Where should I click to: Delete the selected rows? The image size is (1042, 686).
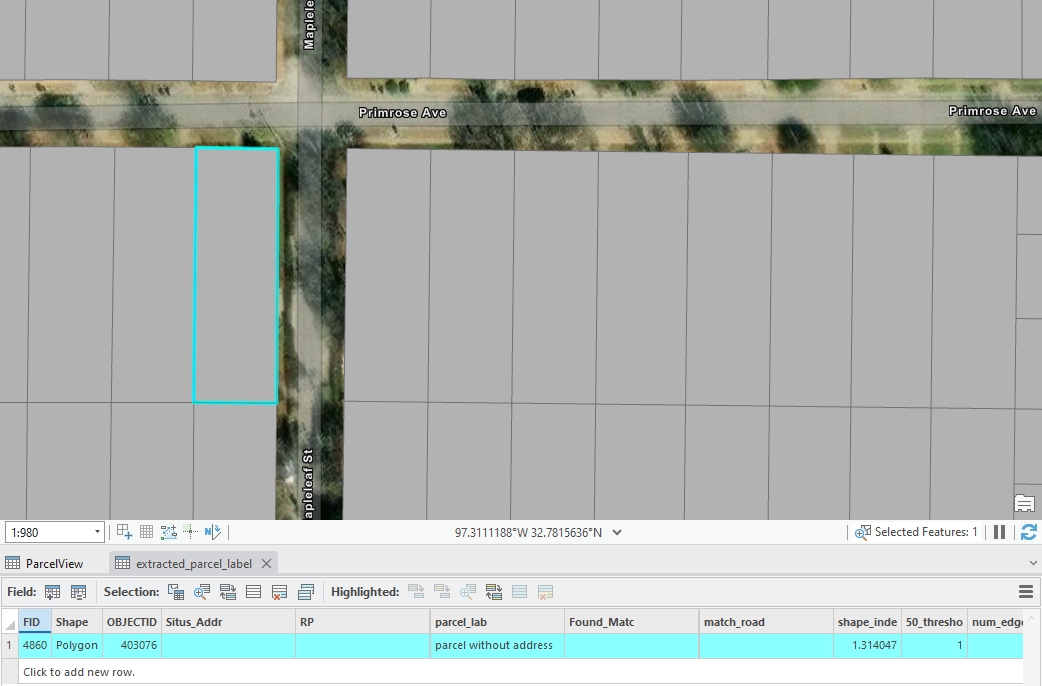click(x=280, y=592)
